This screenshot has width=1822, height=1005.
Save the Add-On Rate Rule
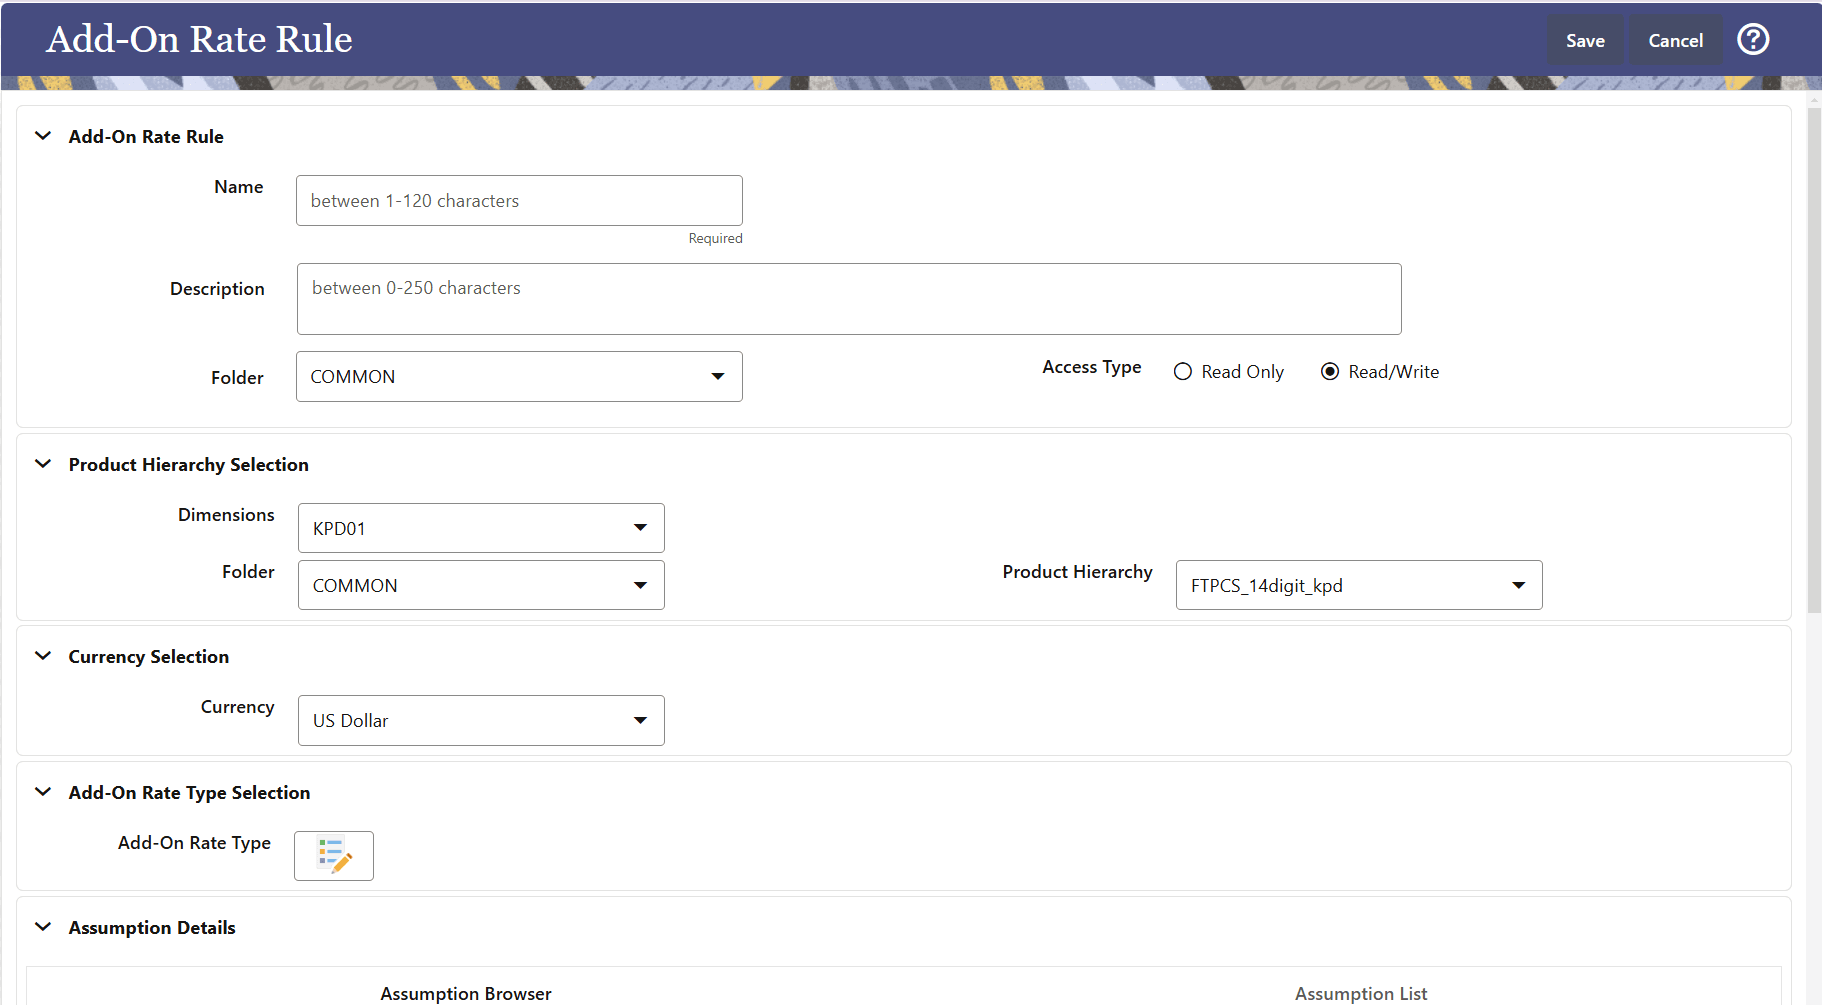[1584, 40]
